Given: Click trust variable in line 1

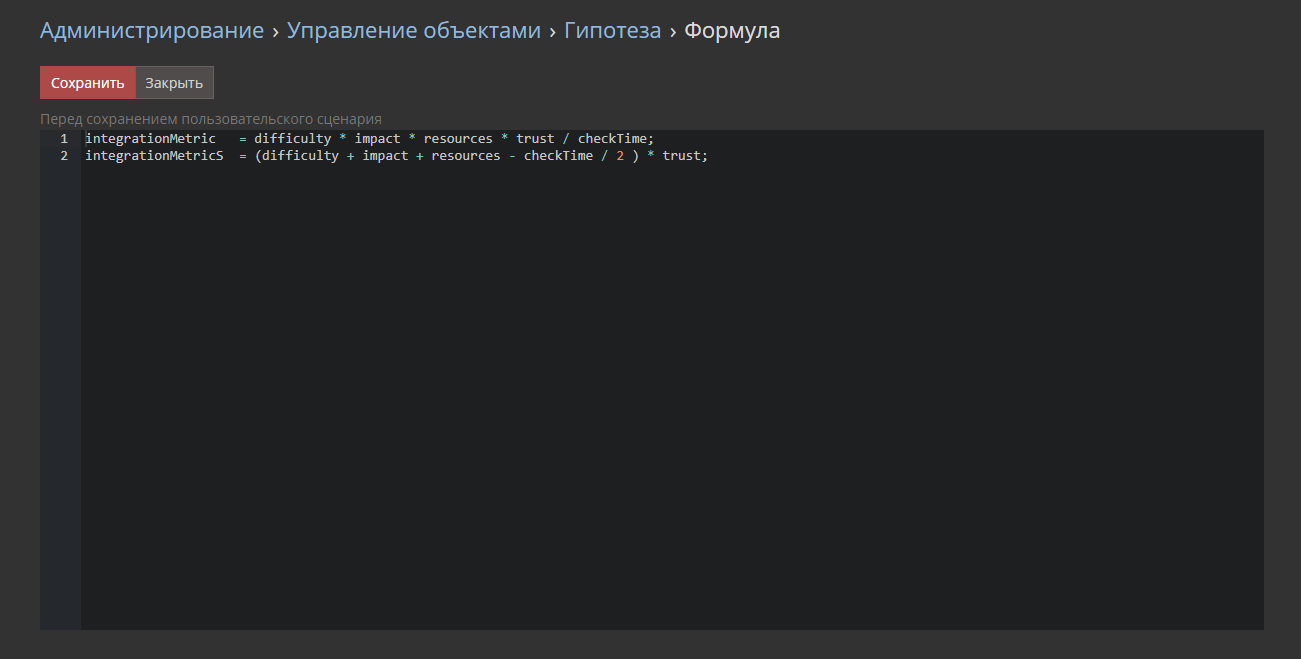Looking at the screenshot, I should coord(535,139).
